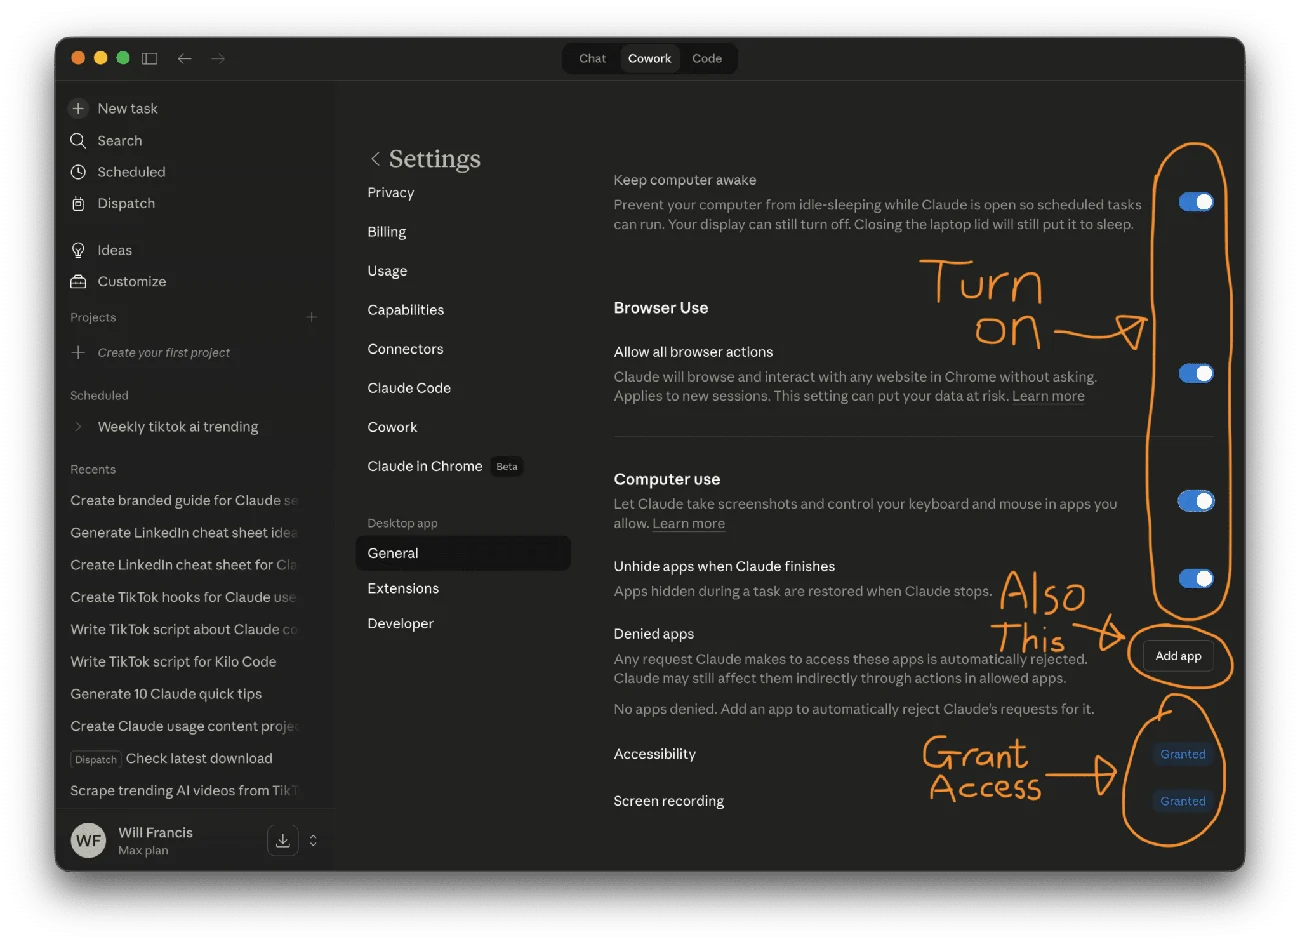Click the Customize briefcase icon
Image resolution: width=1300 pixels, height=944 pixels.
(x=78, y=282)
